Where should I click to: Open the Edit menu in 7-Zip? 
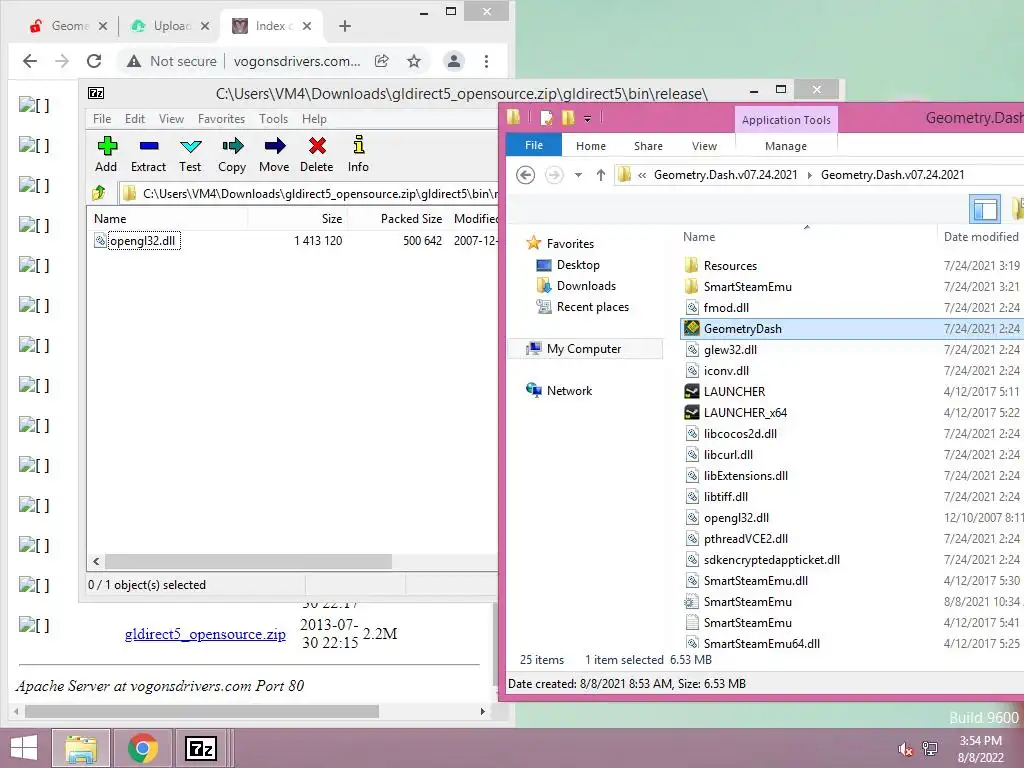[135, 119]
